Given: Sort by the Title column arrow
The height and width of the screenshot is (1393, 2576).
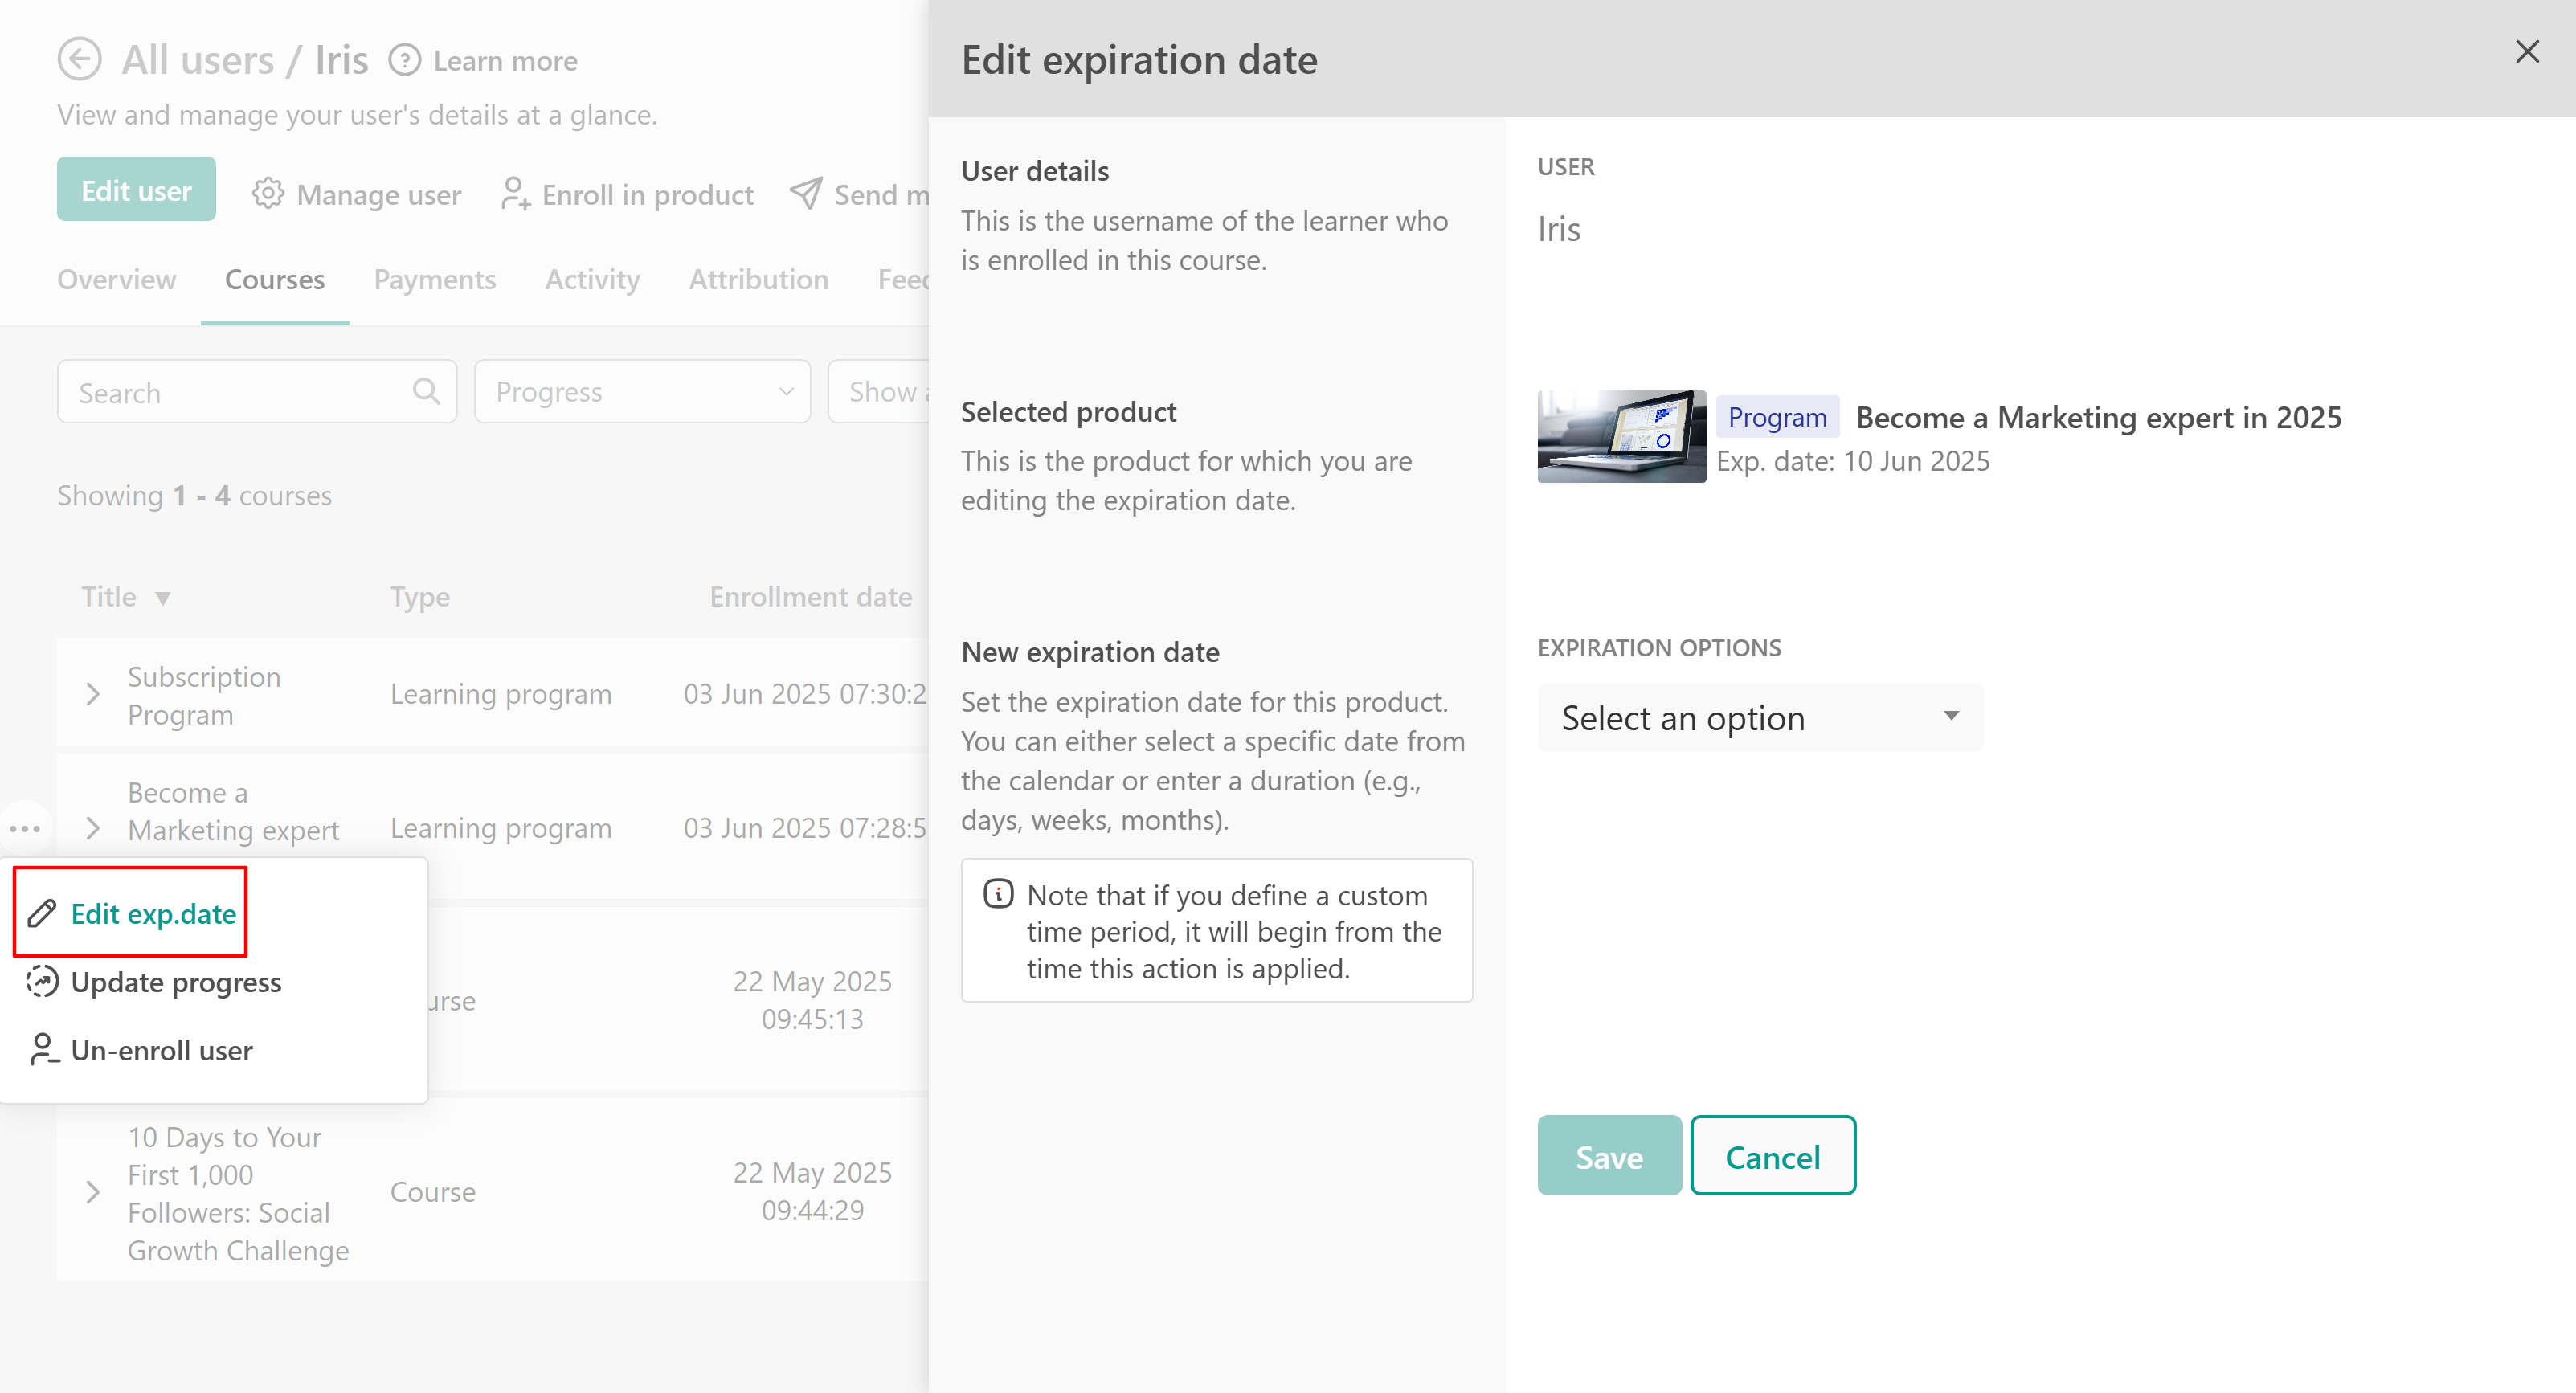Looking at the screenshot, I should click(163, 598).
